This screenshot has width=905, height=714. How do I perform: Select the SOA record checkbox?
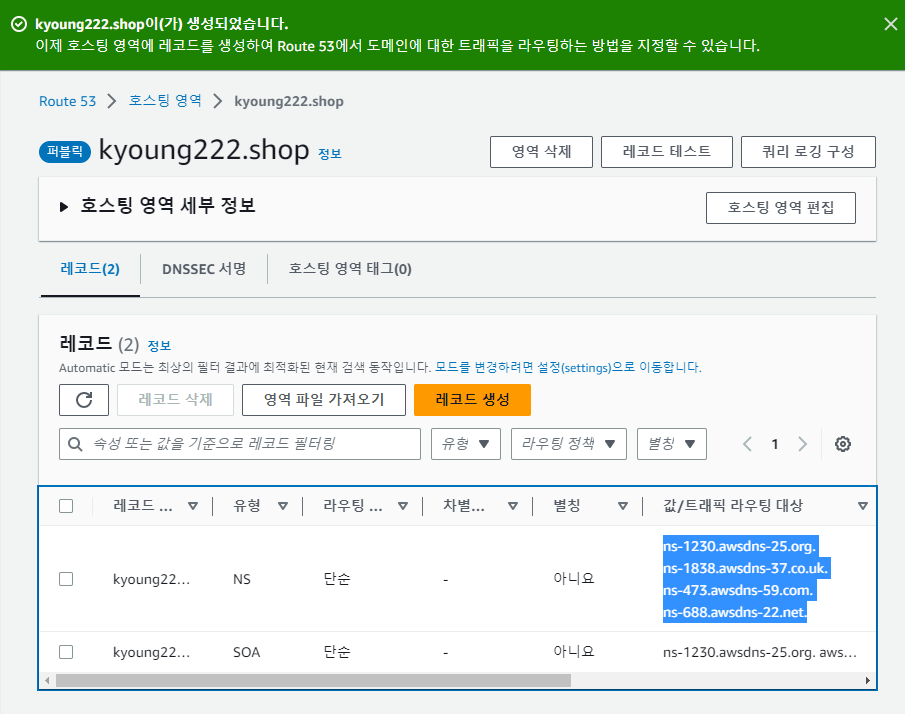pyautogui.click(x=66, y=652)
